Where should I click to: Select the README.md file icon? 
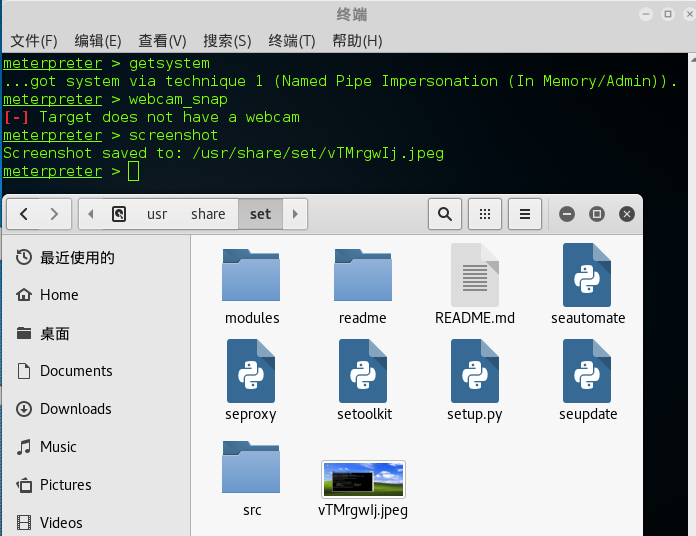click(x=475, y=275)
